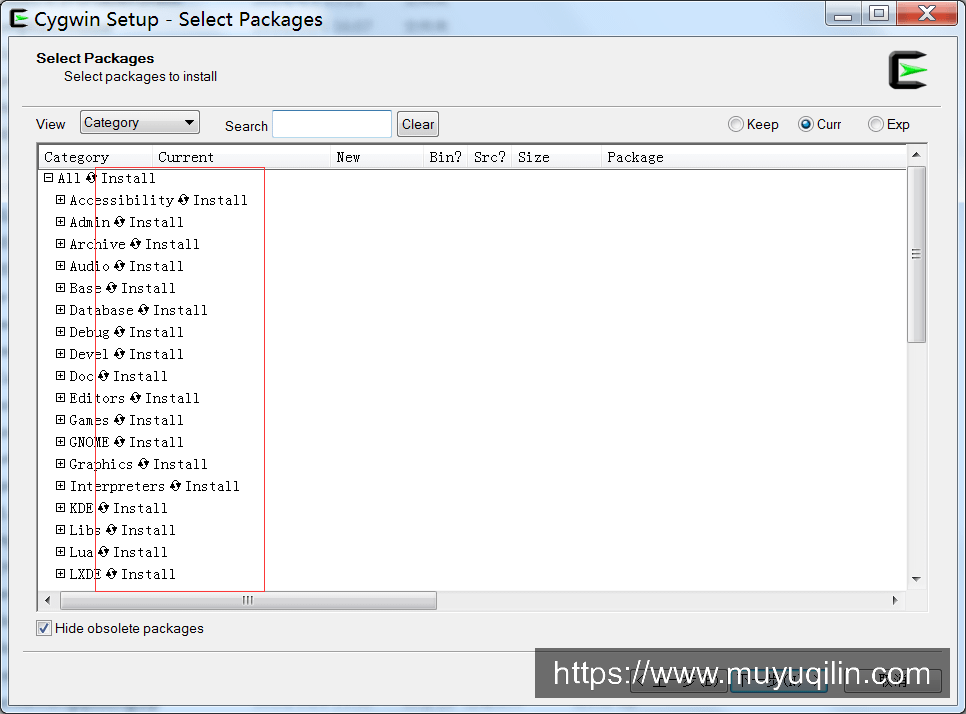Expand the Interpreters category
Viewport: 966px width, 714px height.
point(60,486)
